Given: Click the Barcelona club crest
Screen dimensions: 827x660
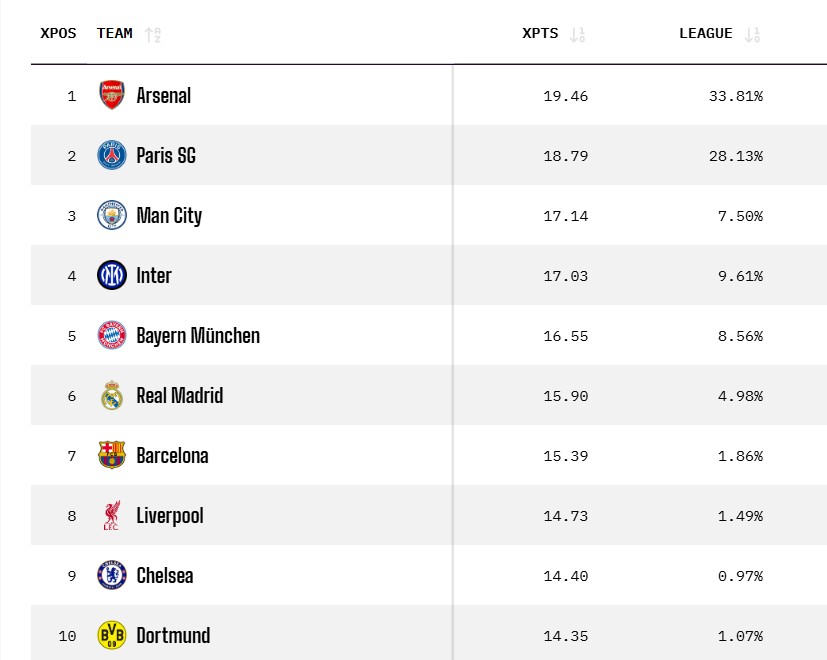Looking at the screenshot, I should tap(112, 456).
